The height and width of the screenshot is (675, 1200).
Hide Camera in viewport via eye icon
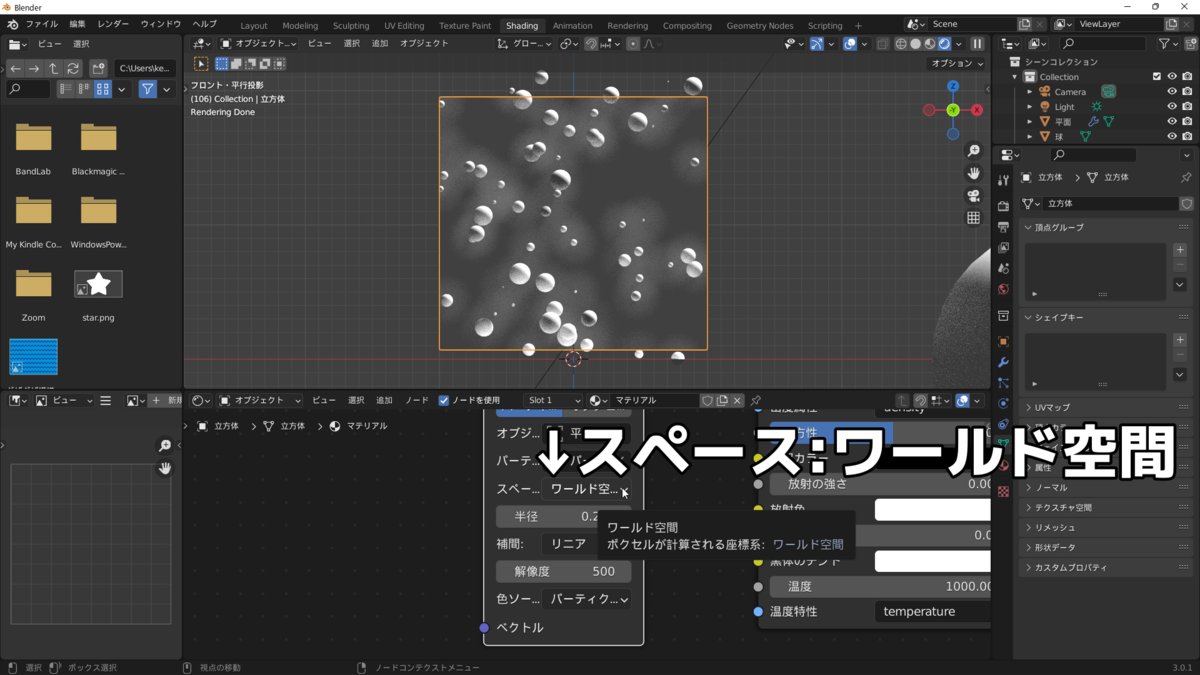point(1172,92)
